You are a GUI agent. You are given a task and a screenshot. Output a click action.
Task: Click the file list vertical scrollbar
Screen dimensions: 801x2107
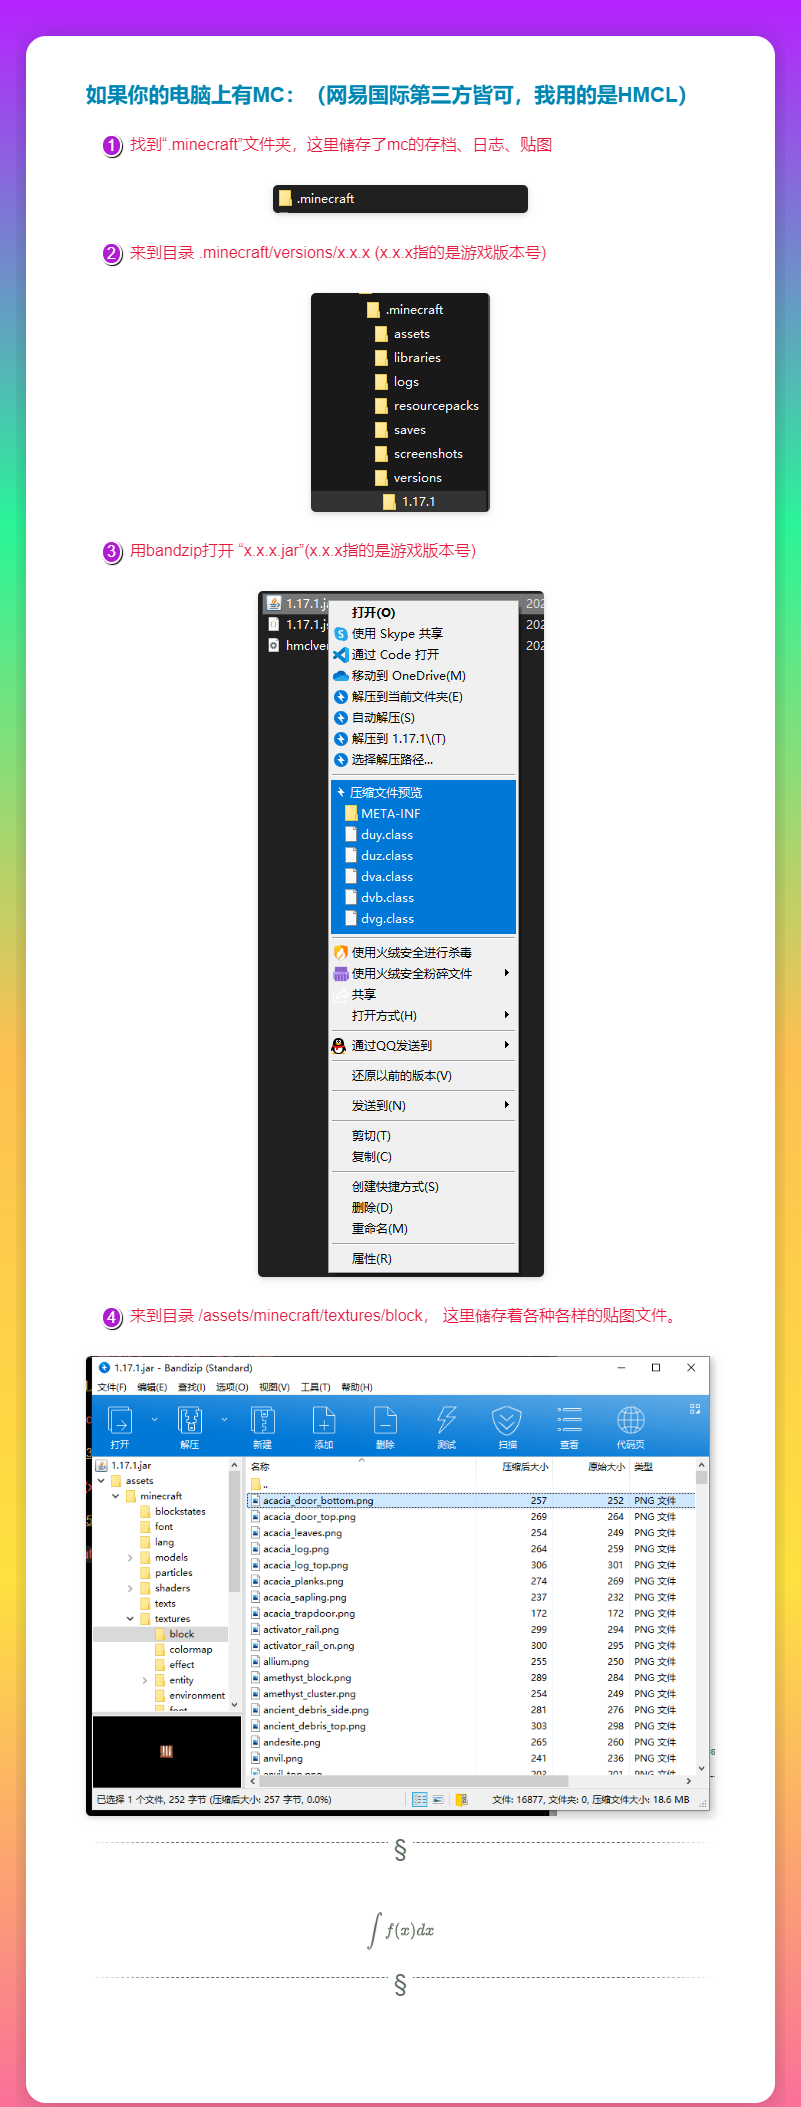coord(702,1616)
